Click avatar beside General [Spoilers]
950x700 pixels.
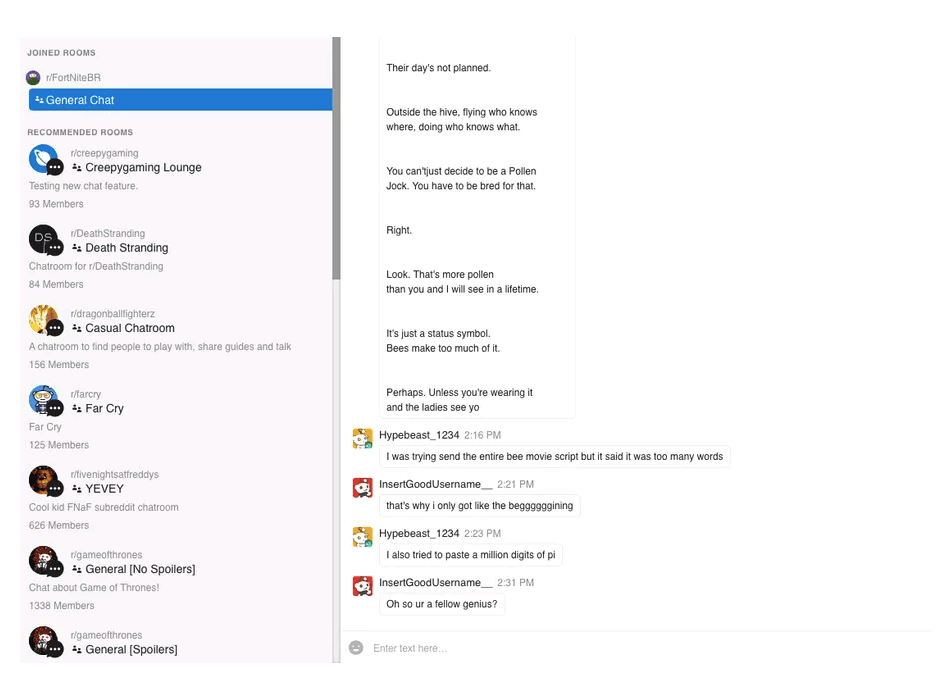pyautogui.click(x=44, y=642)
